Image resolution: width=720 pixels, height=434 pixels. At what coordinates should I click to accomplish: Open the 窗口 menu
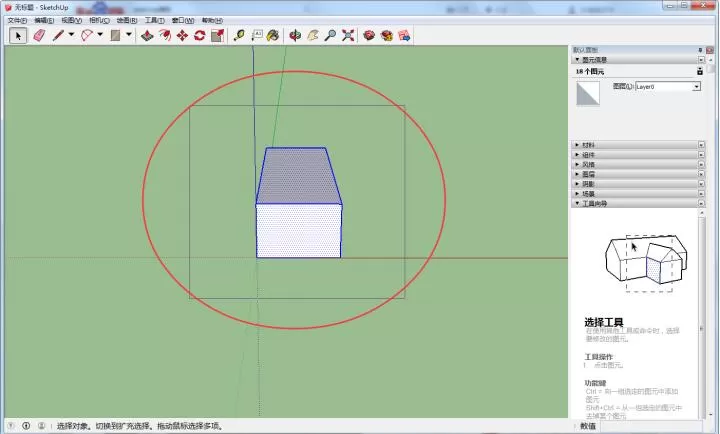[x=183, y=20]
